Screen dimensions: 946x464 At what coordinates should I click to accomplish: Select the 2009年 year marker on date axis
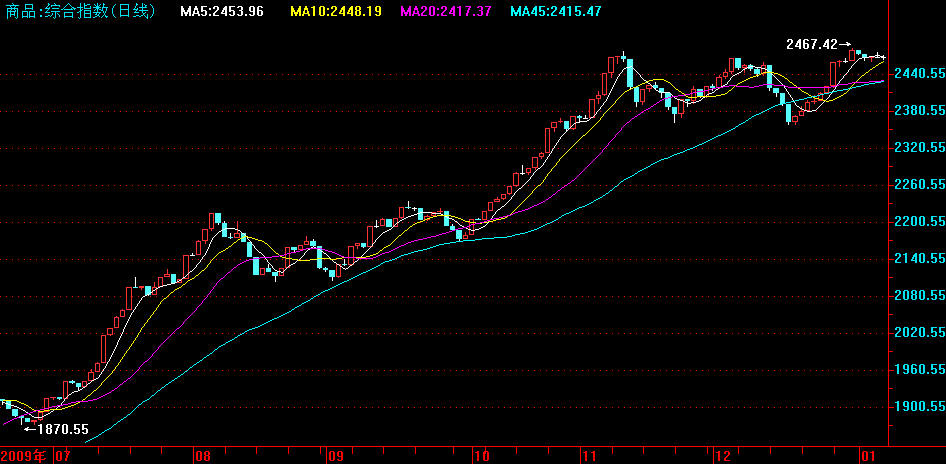pos(23,456)
